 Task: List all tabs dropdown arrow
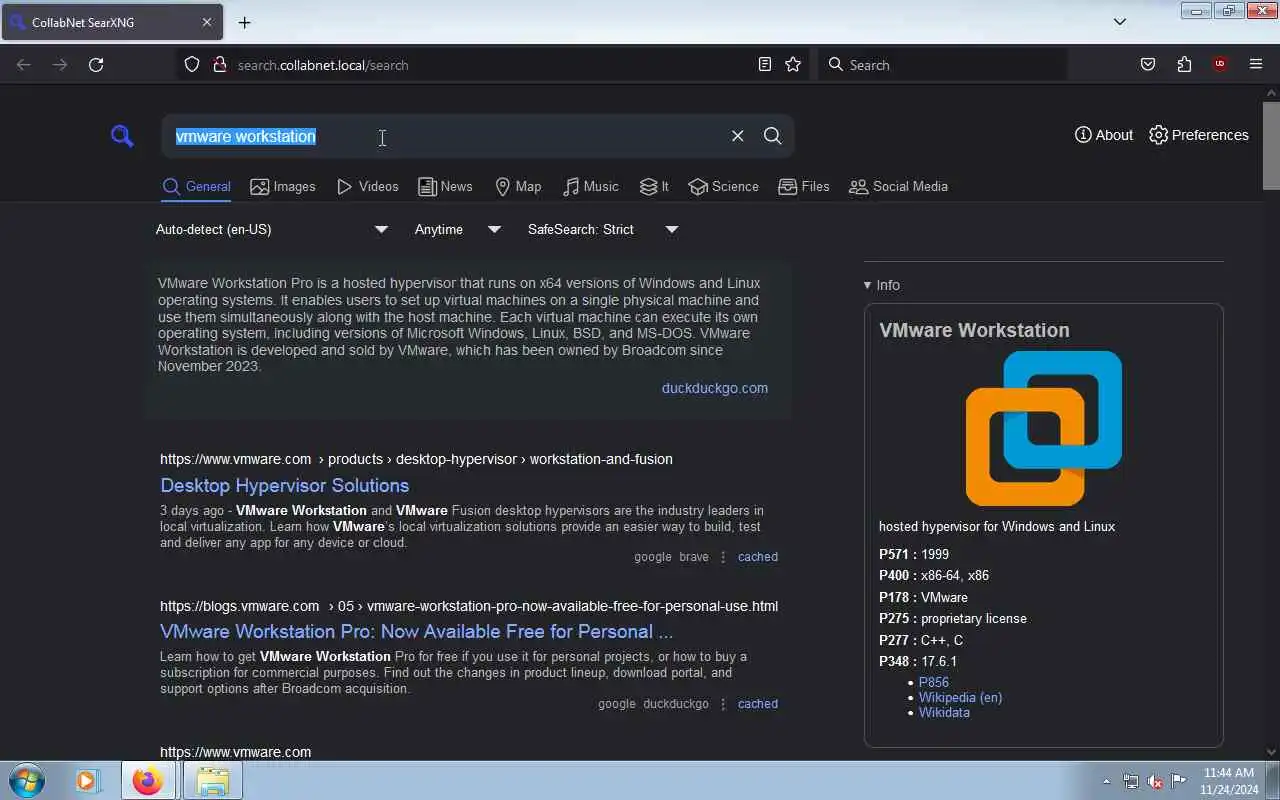click(x=1120, y=22)
